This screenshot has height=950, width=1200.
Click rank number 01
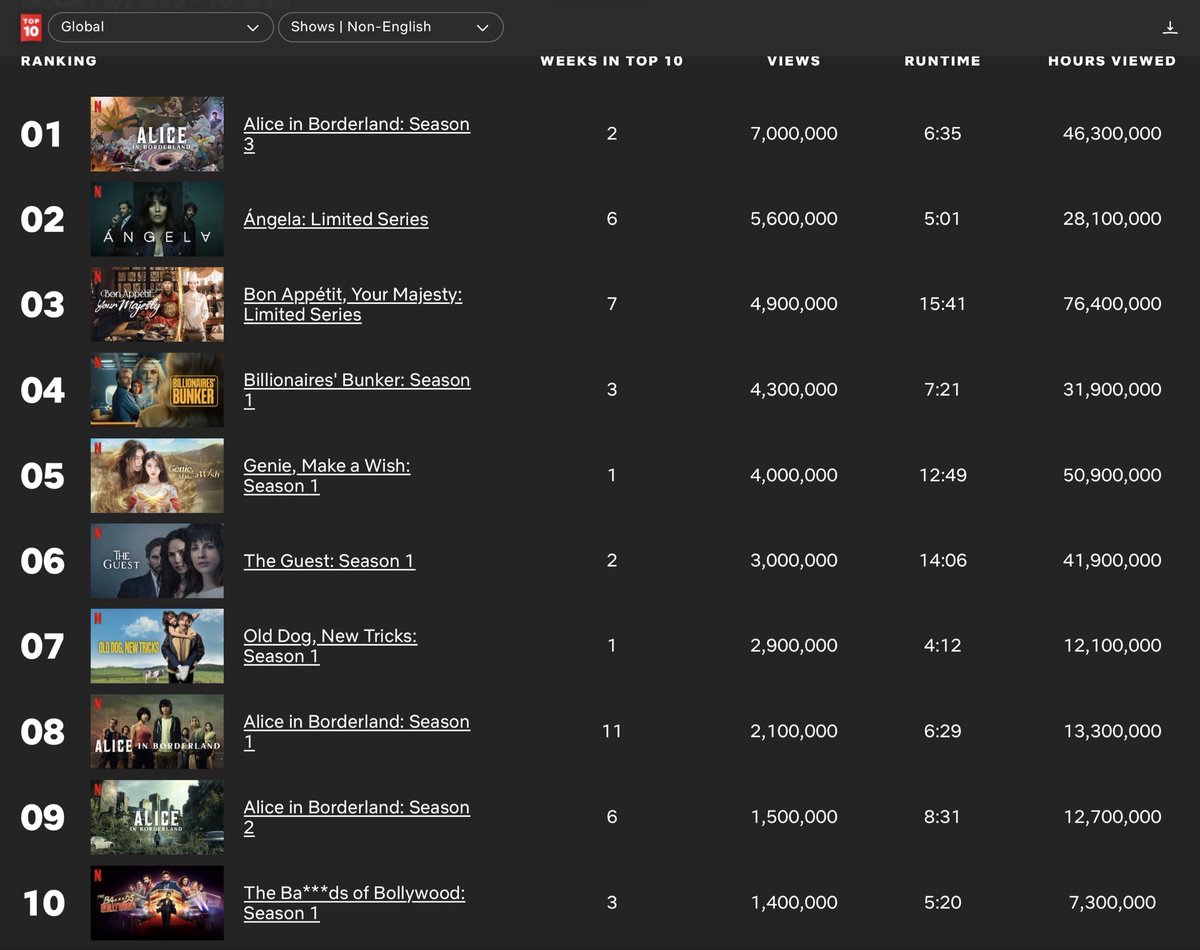[x=42, y=134]
